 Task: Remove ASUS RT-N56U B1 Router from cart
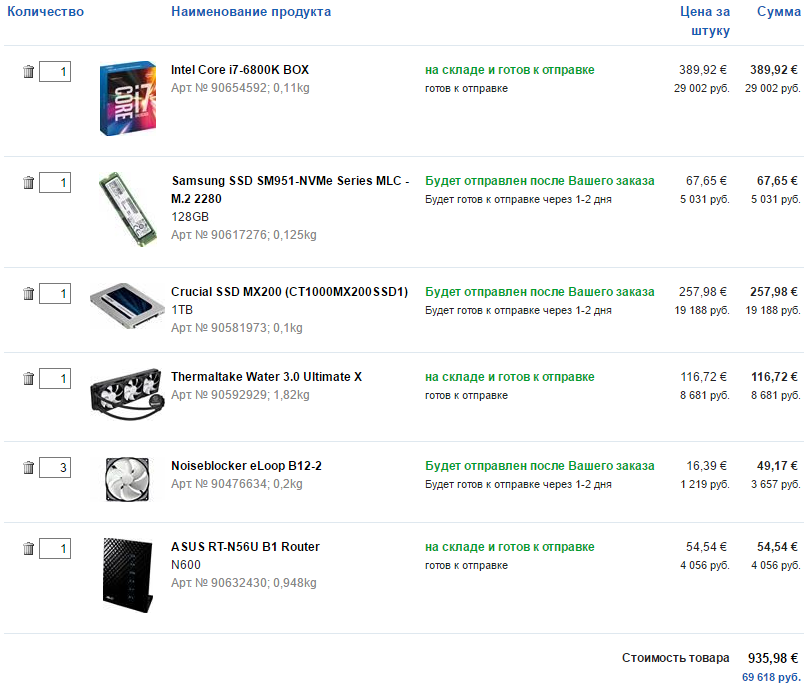click(x=28, y=548)
